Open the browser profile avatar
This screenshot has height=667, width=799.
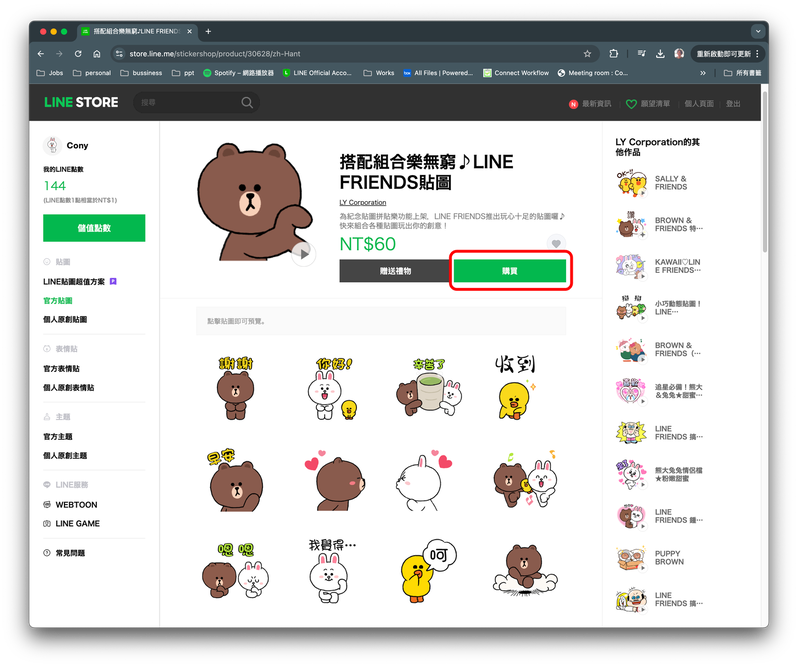679,54
